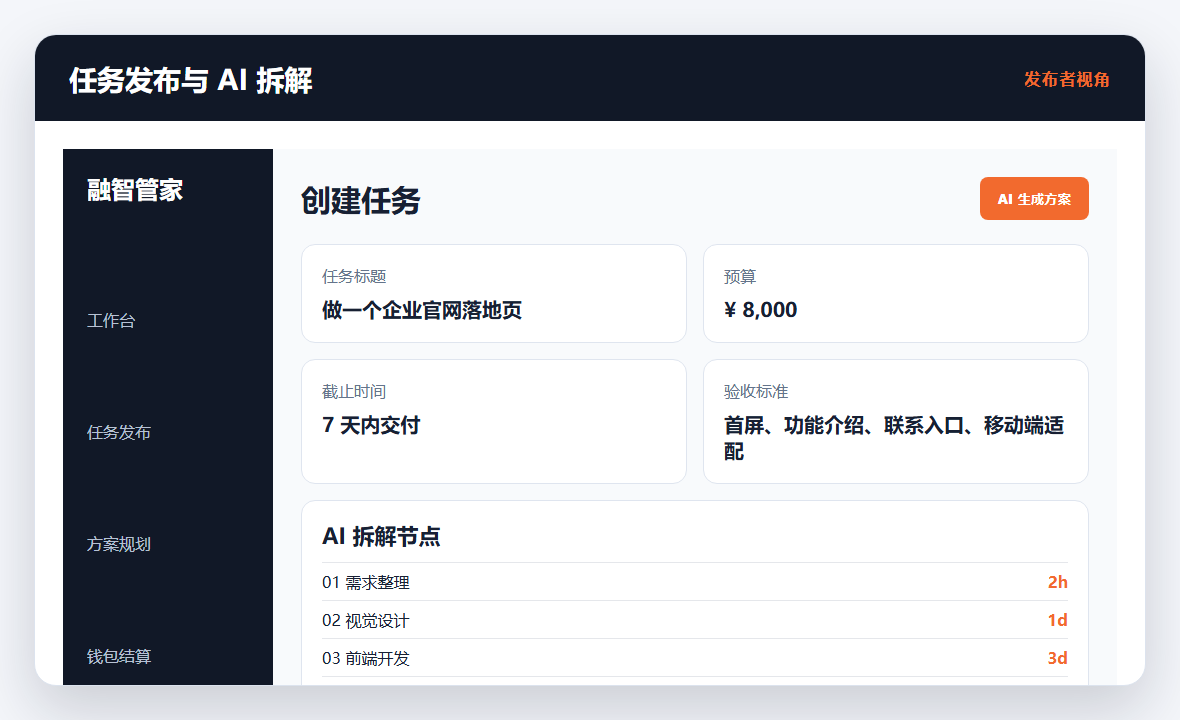Click the 创建任务 heading

[x=360, y=201]
